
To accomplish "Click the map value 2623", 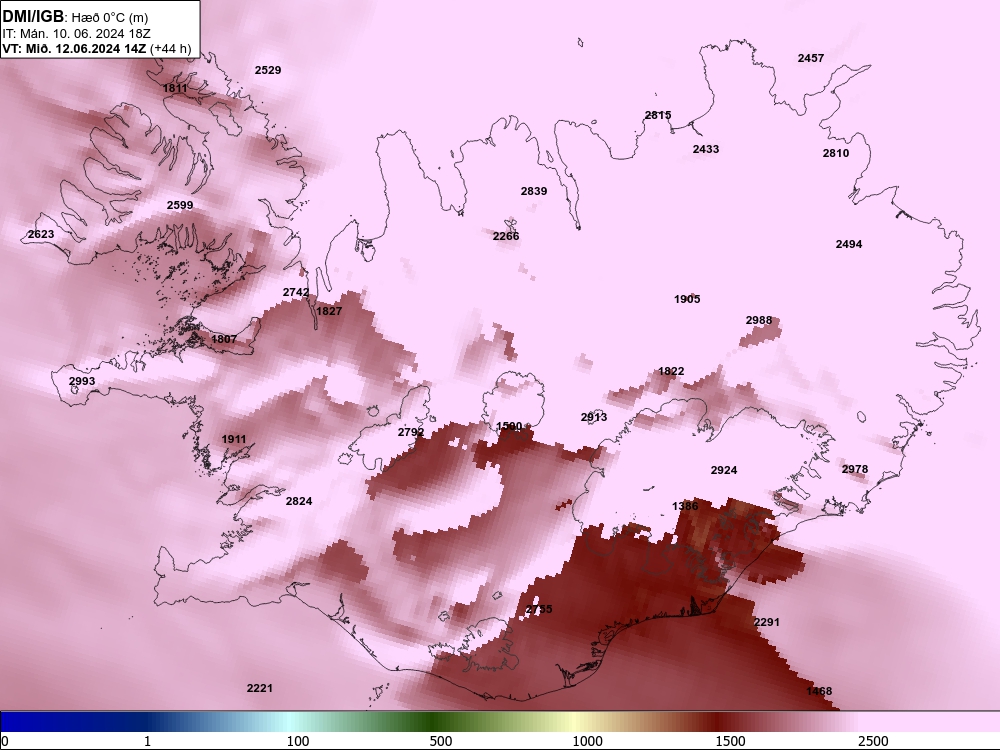I will [x=41, y=234].
